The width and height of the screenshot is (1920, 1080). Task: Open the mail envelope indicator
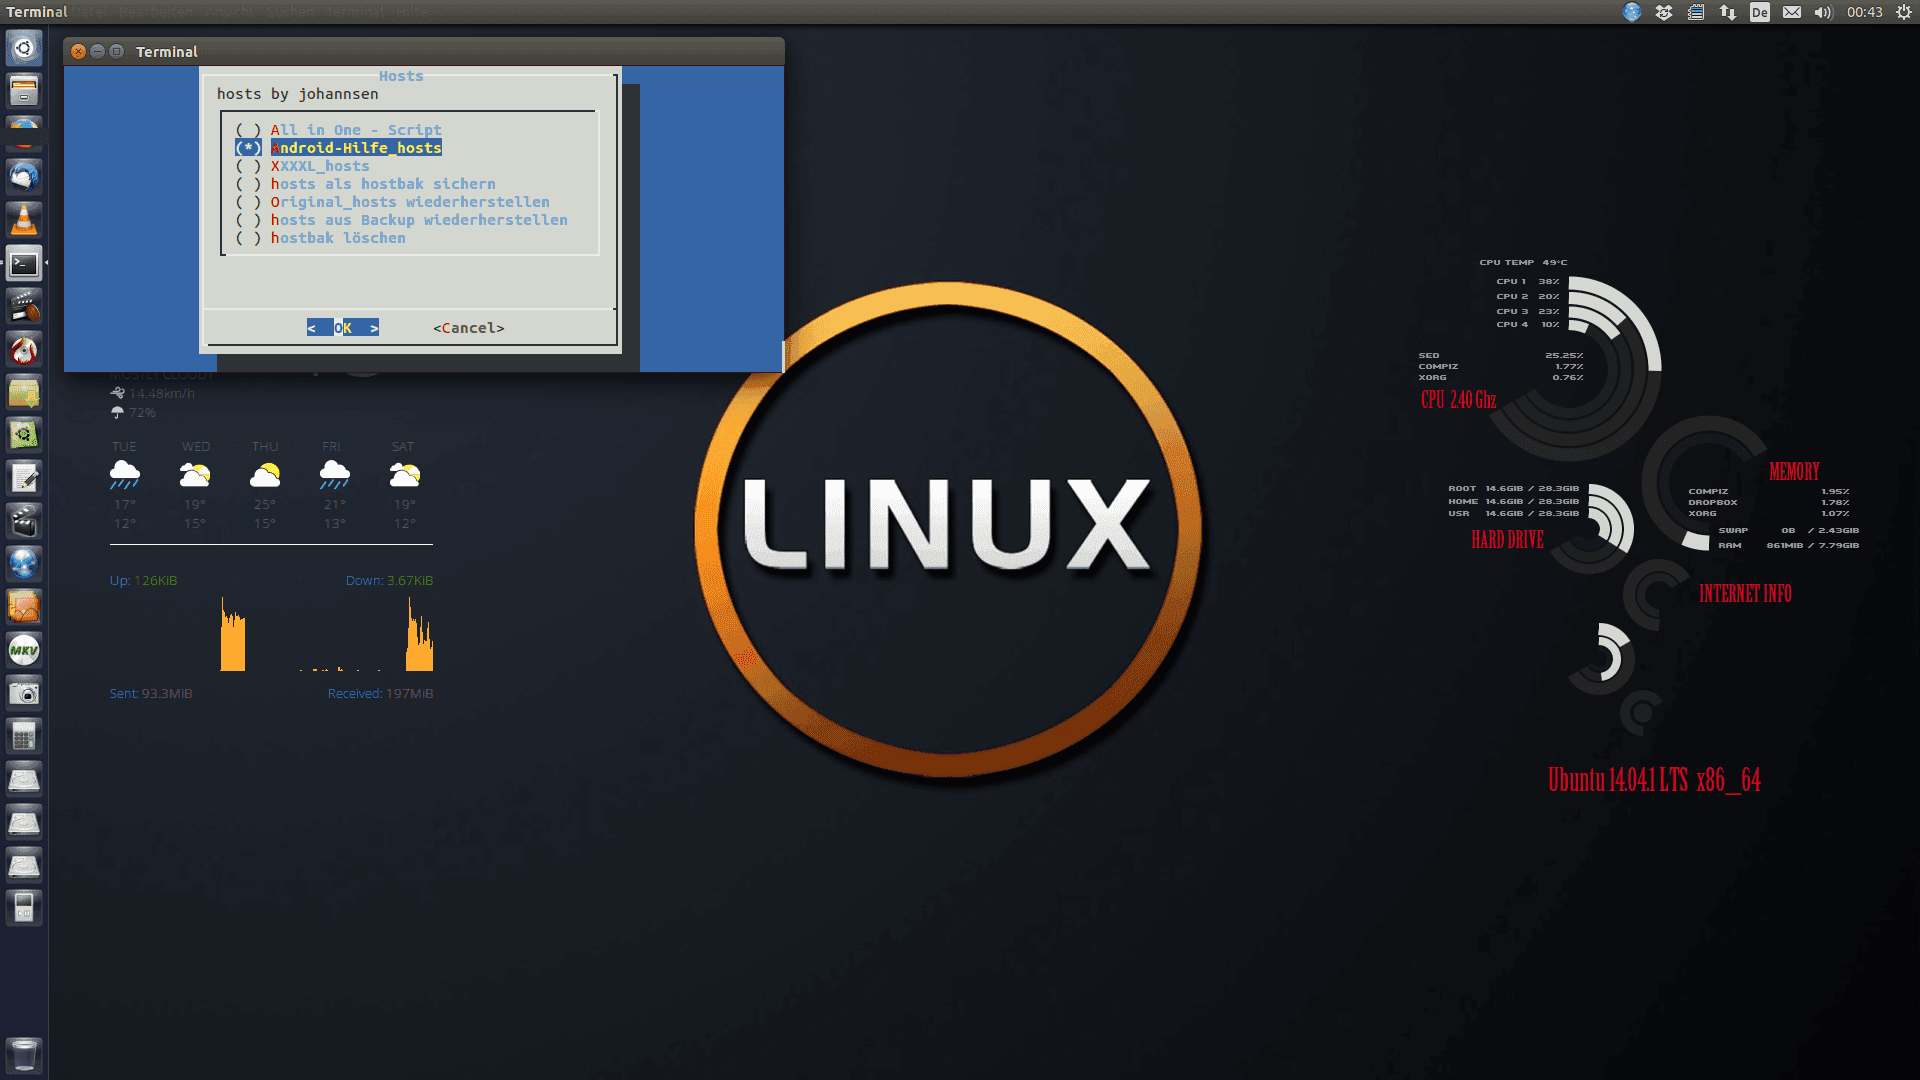(x=1792, y=12)
